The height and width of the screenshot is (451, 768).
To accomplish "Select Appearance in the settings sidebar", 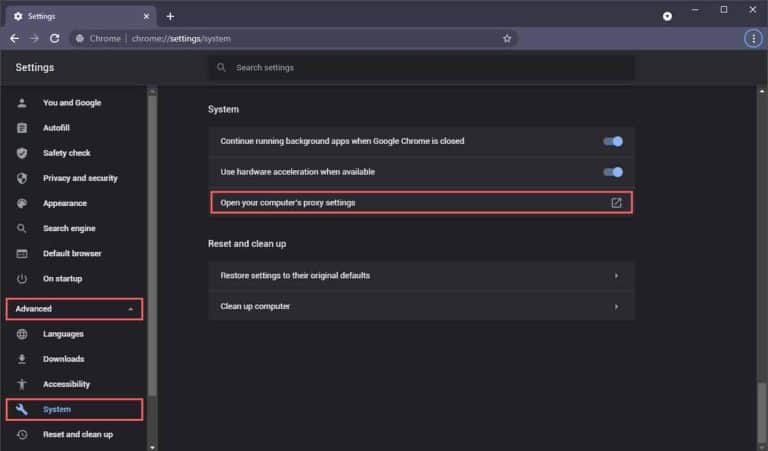I will click(65, 203).
